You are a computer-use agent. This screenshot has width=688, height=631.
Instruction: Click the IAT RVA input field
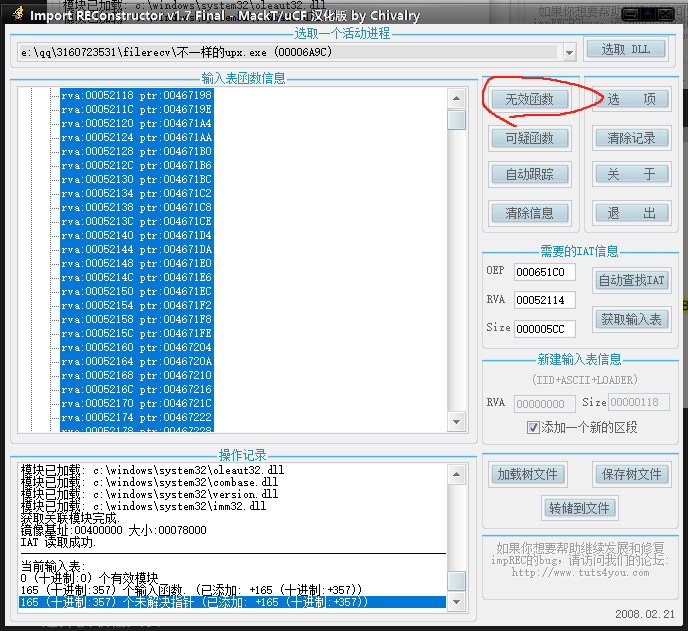(539, 300)
